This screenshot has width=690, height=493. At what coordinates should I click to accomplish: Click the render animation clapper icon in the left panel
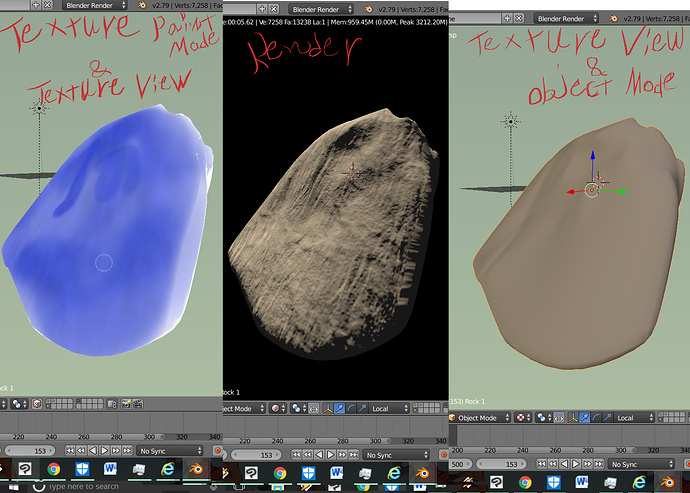point(138,404)
